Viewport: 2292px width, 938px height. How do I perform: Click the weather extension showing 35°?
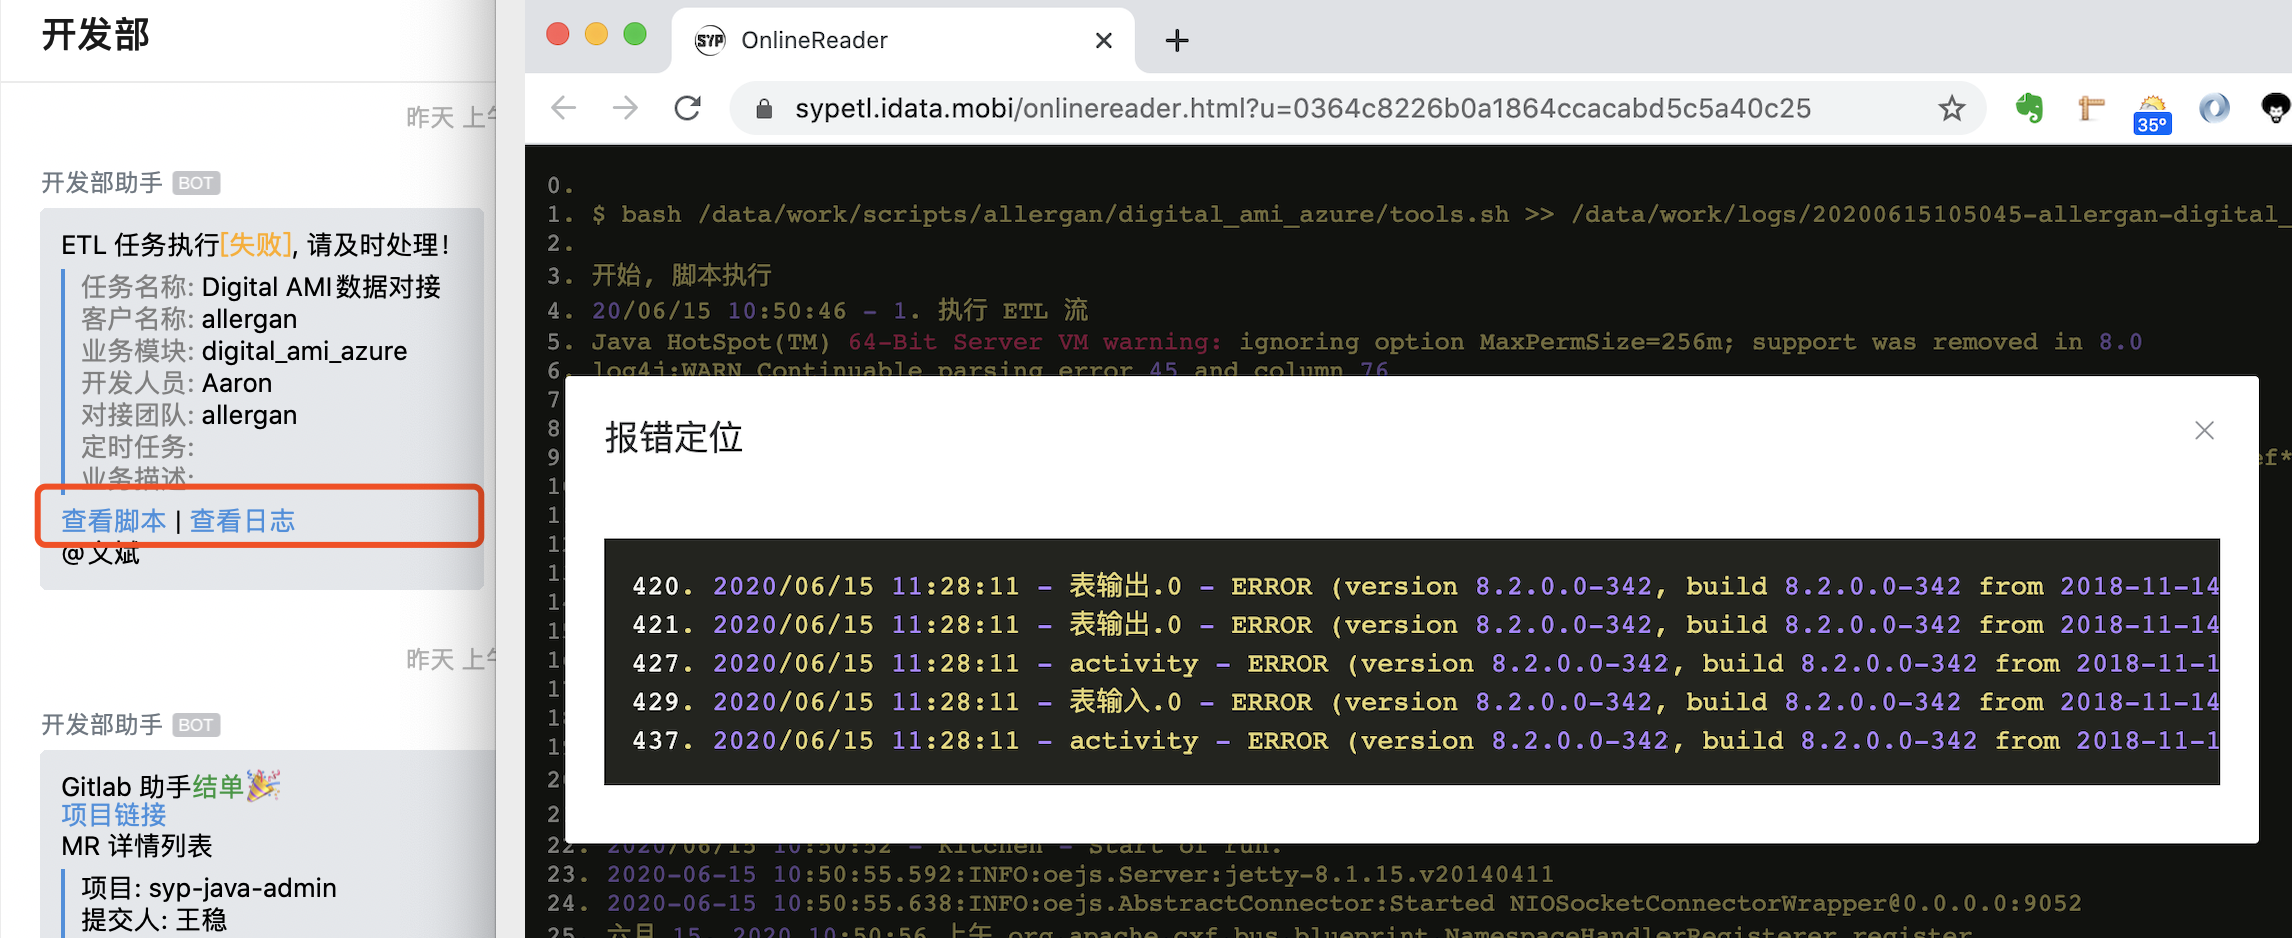pos(2152,114)
